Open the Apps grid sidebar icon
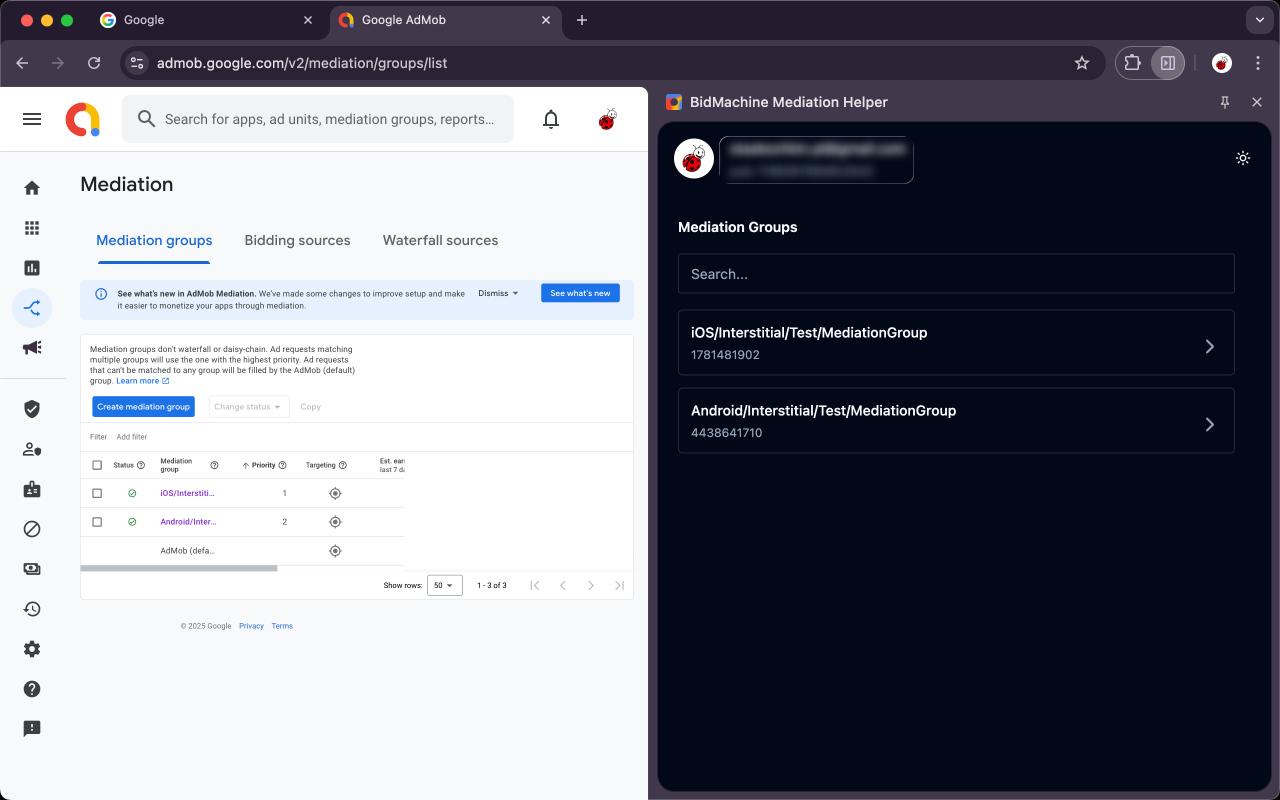Screen dimensions: 1280x800 pos(32,228)
